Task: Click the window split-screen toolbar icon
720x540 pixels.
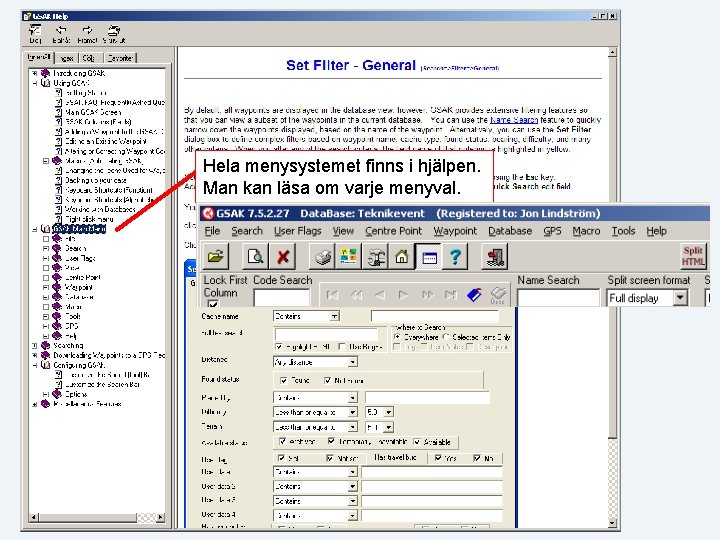Action: click(429, 256)
